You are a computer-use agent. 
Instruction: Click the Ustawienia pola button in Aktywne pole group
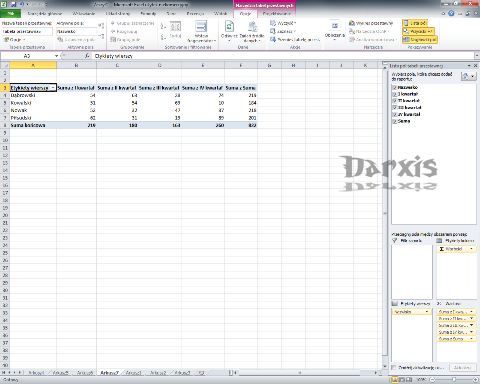[77, 39]
